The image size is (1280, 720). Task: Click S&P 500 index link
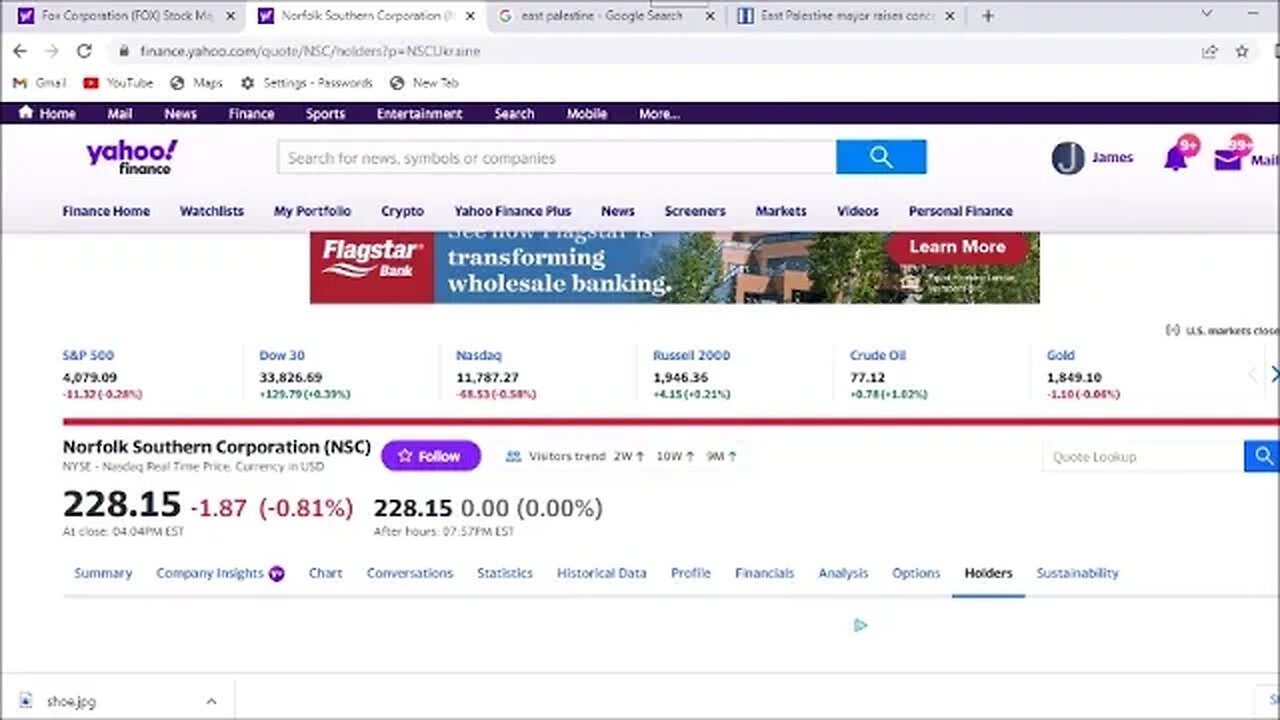click(88, 355)
